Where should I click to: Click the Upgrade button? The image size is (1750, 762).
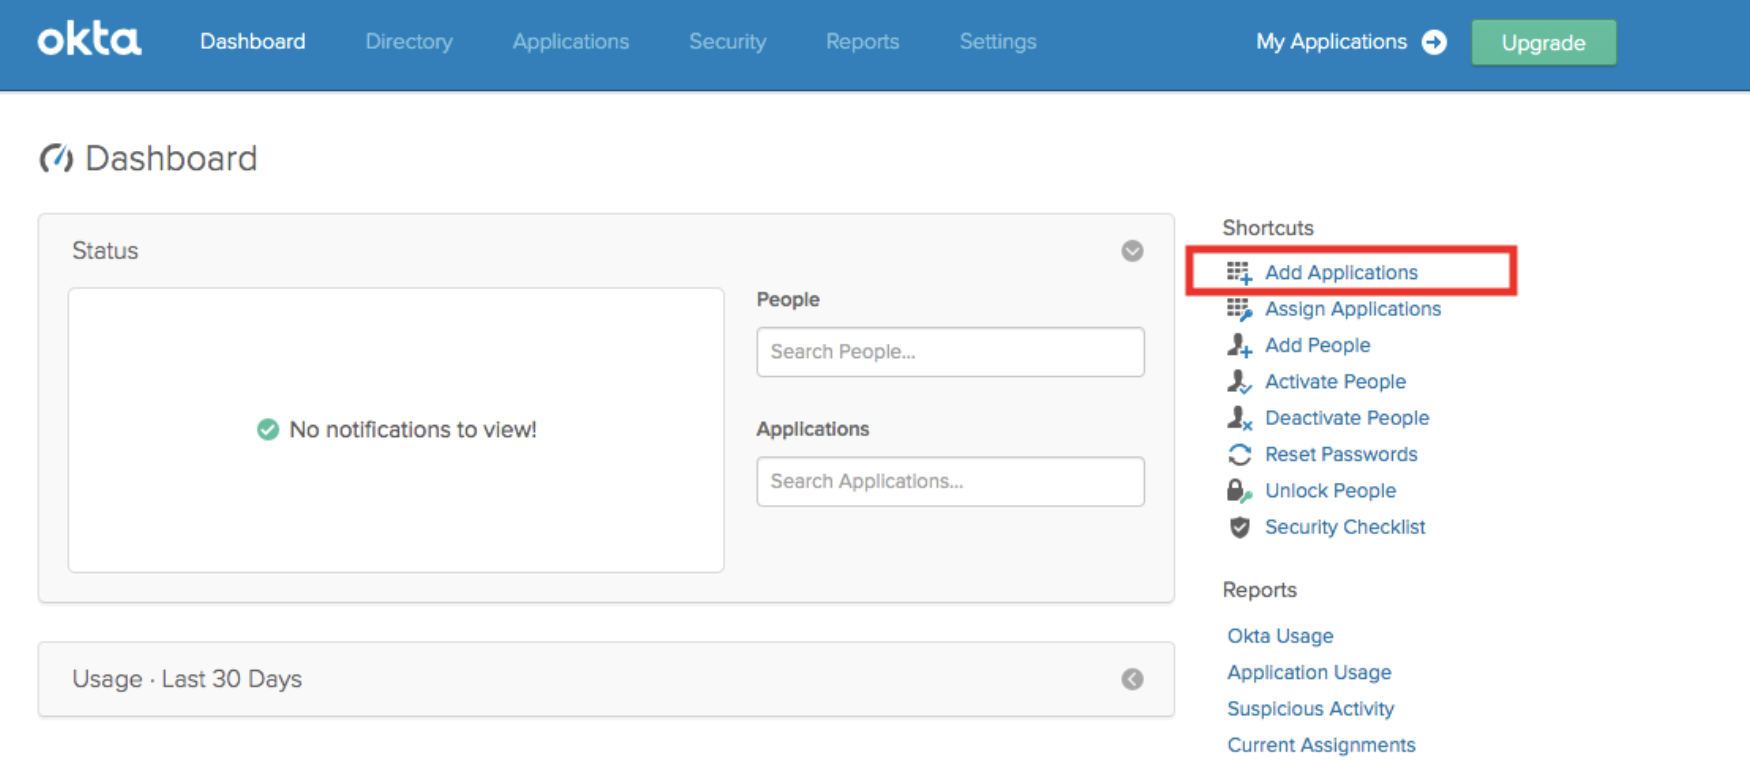click(x=1543, y=43)
